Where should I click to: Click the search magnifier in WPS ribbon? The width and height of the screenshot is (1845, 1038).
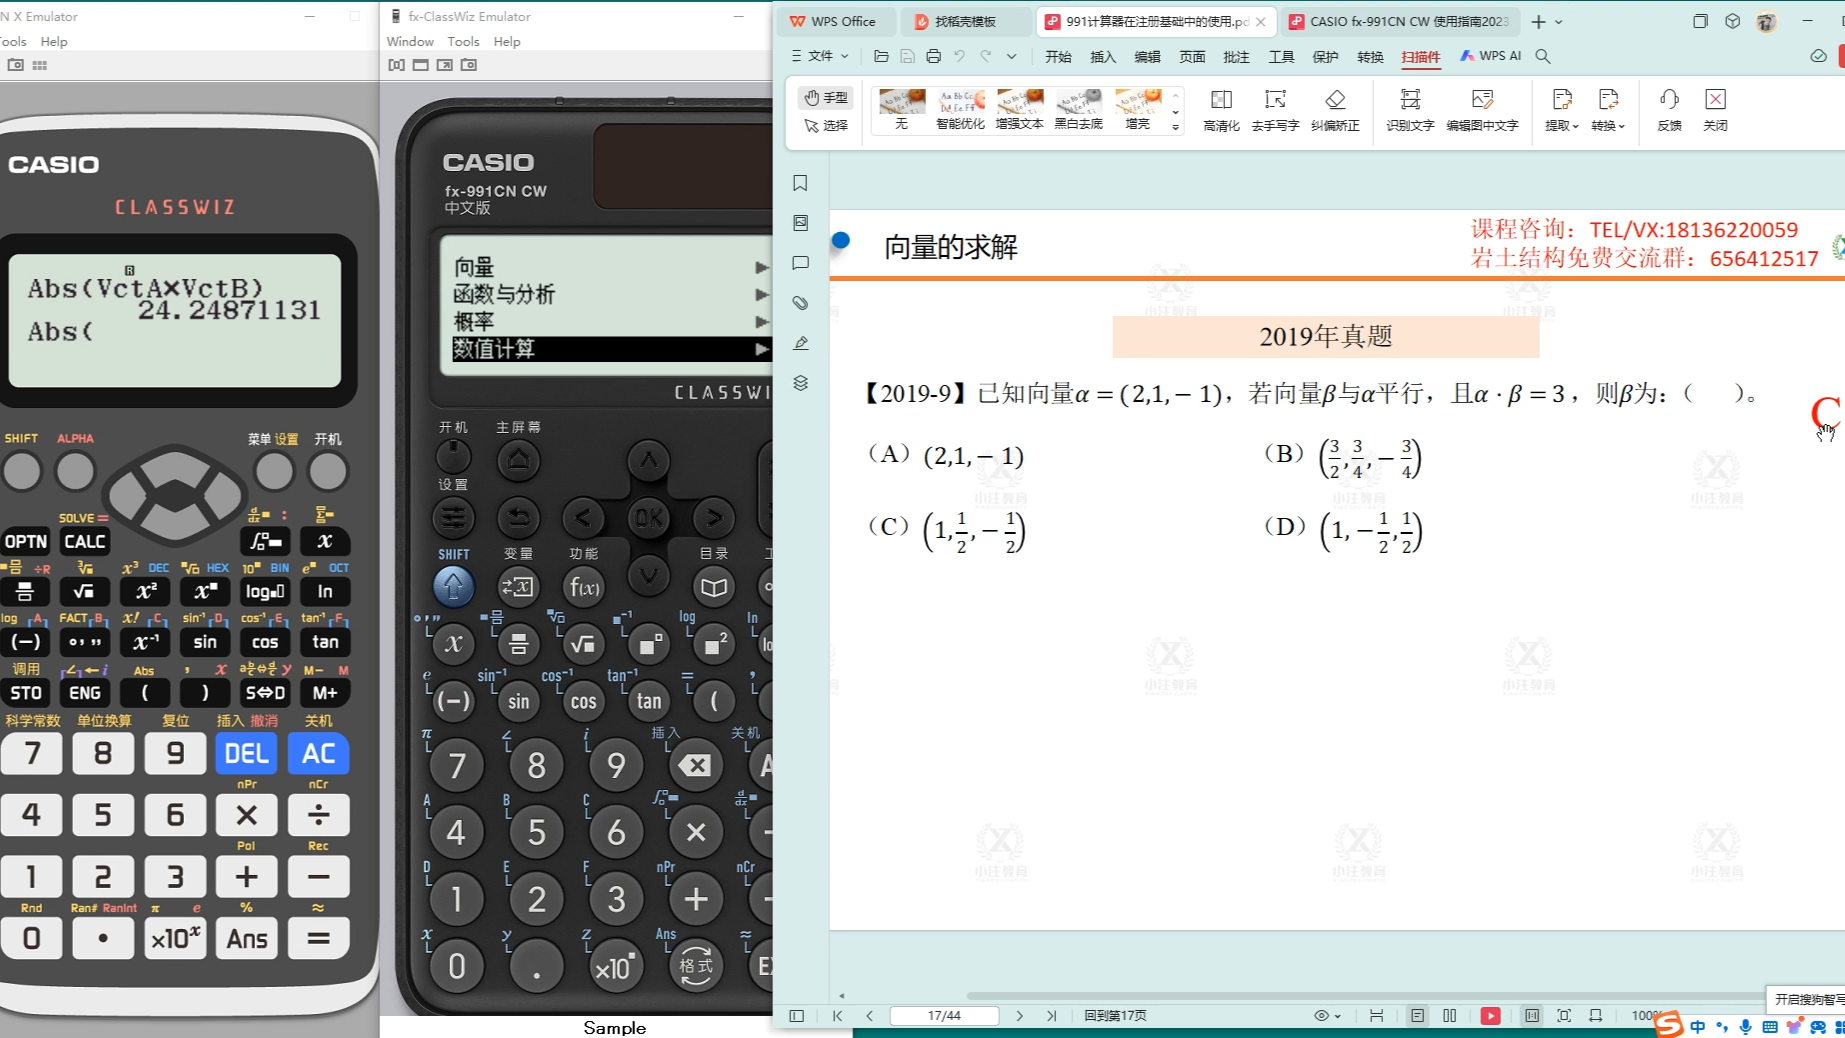click(1543, 56)
